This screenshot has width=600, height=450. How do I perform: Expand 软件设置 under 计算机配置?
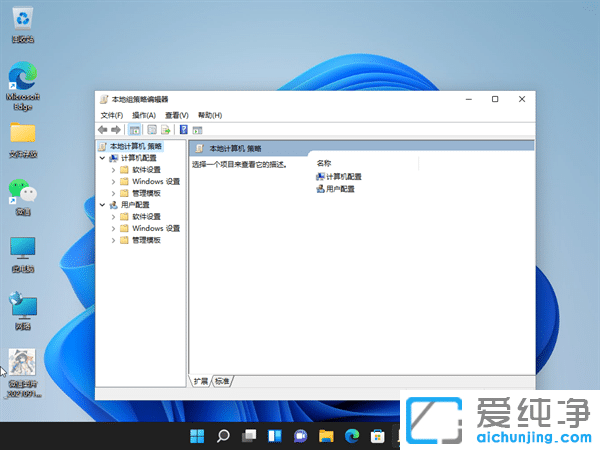coord(113,170)
